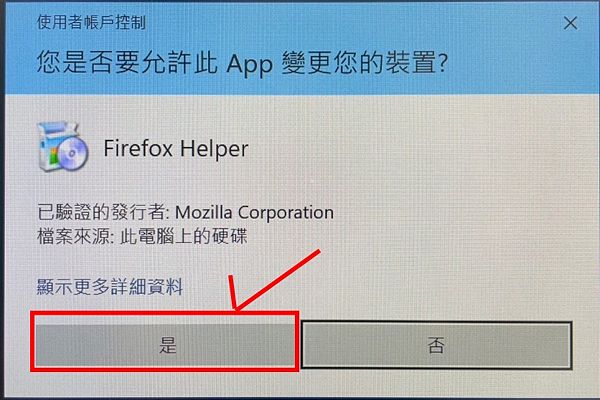Click the Firefox Helper program name
This screenshot has height=400, width=600.
[176, 149]
